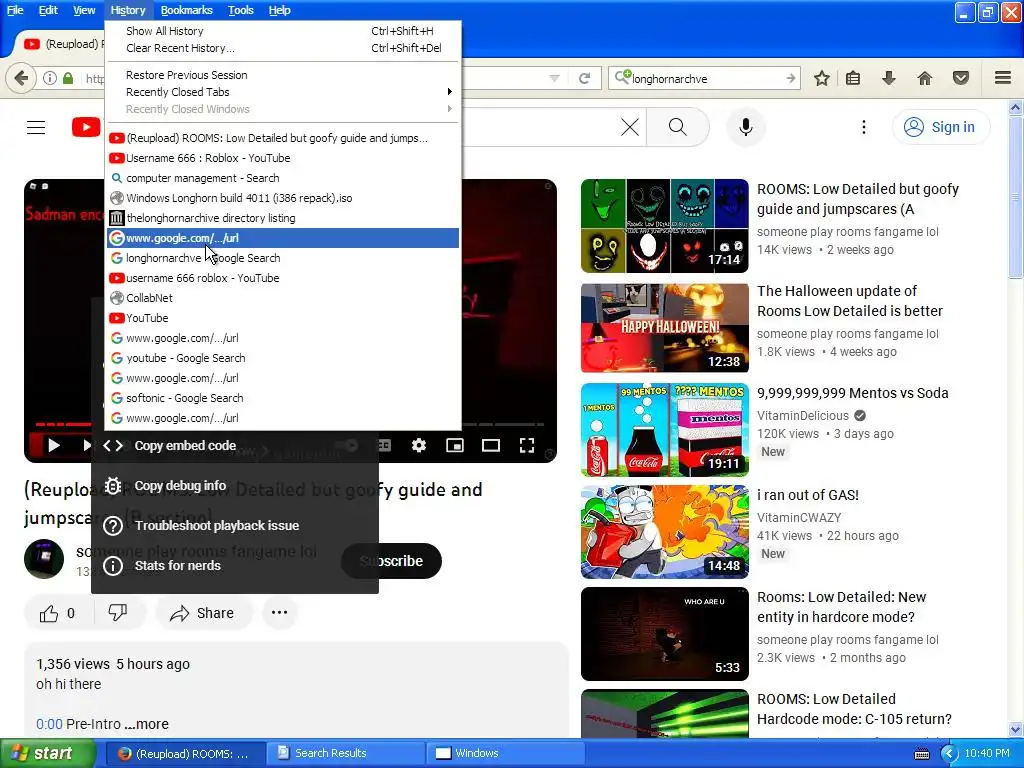Click the Subscribe button
Image resolution: width=1024 pixels, height=768 pixels.
coord(391,561)
